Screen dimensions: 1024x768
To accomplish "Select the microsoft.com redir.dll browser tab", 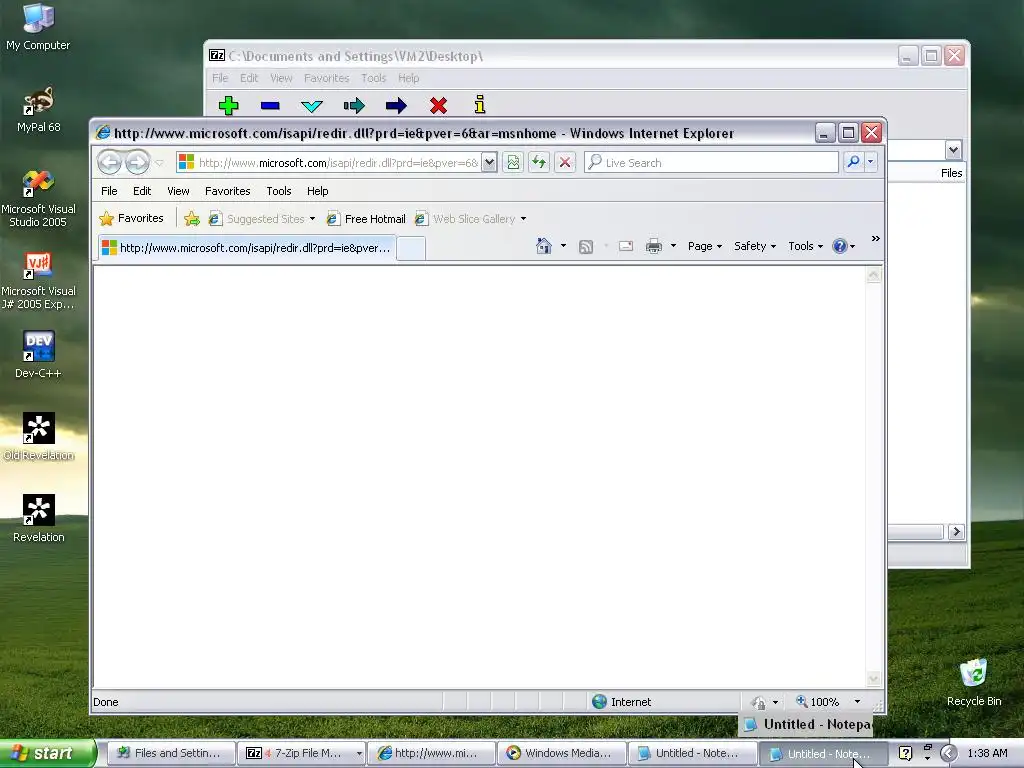I will point(247,248).
